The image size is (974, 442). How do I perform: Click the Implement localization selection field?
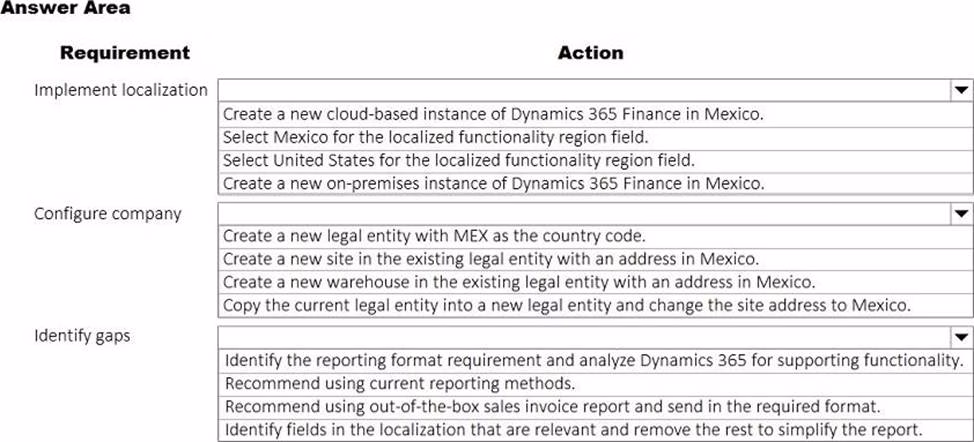click(x=580, y=90)
